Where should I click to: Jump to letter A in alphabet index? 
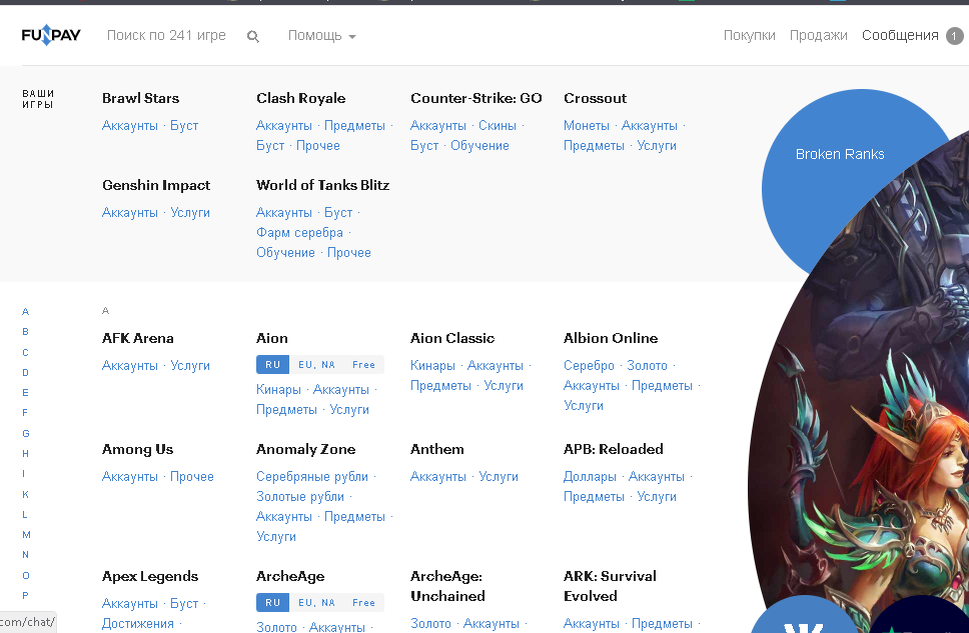click(x=25, y=312)
